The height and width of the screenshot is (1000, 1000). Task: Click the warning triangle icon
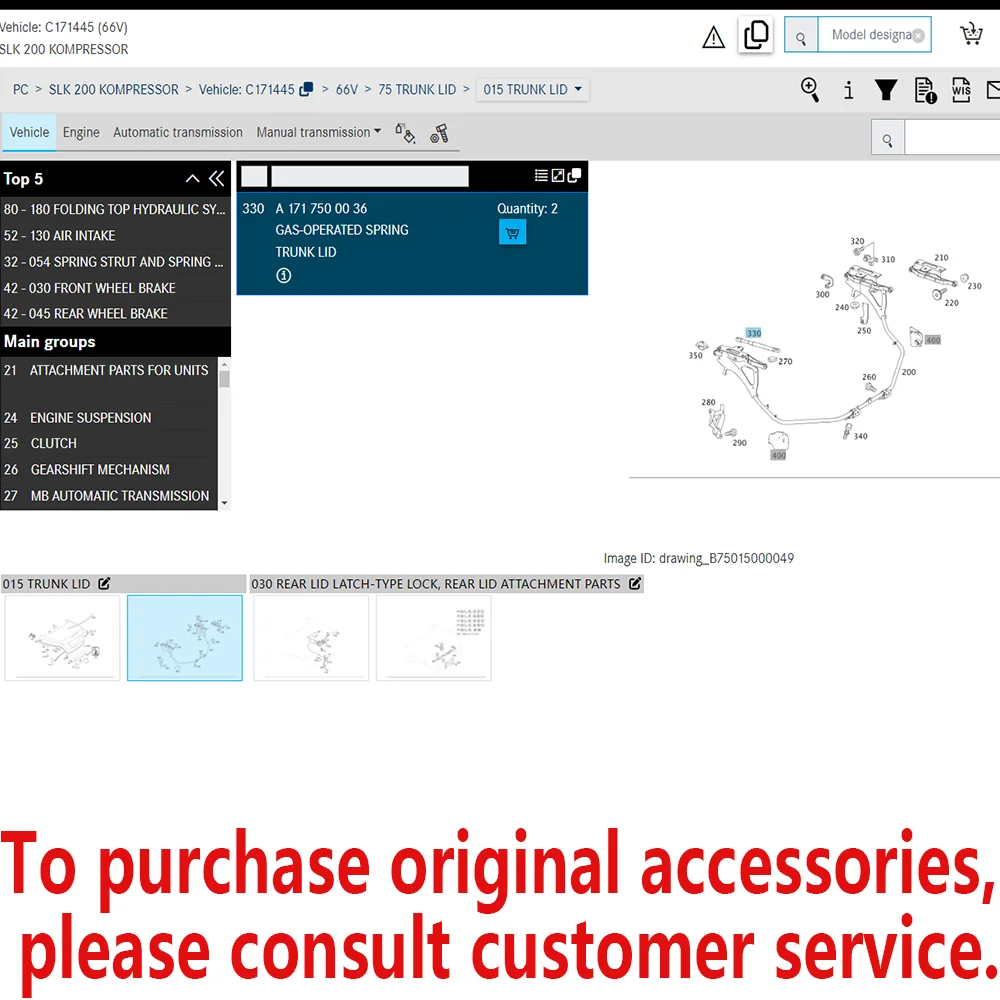click(x=713, y=38)
